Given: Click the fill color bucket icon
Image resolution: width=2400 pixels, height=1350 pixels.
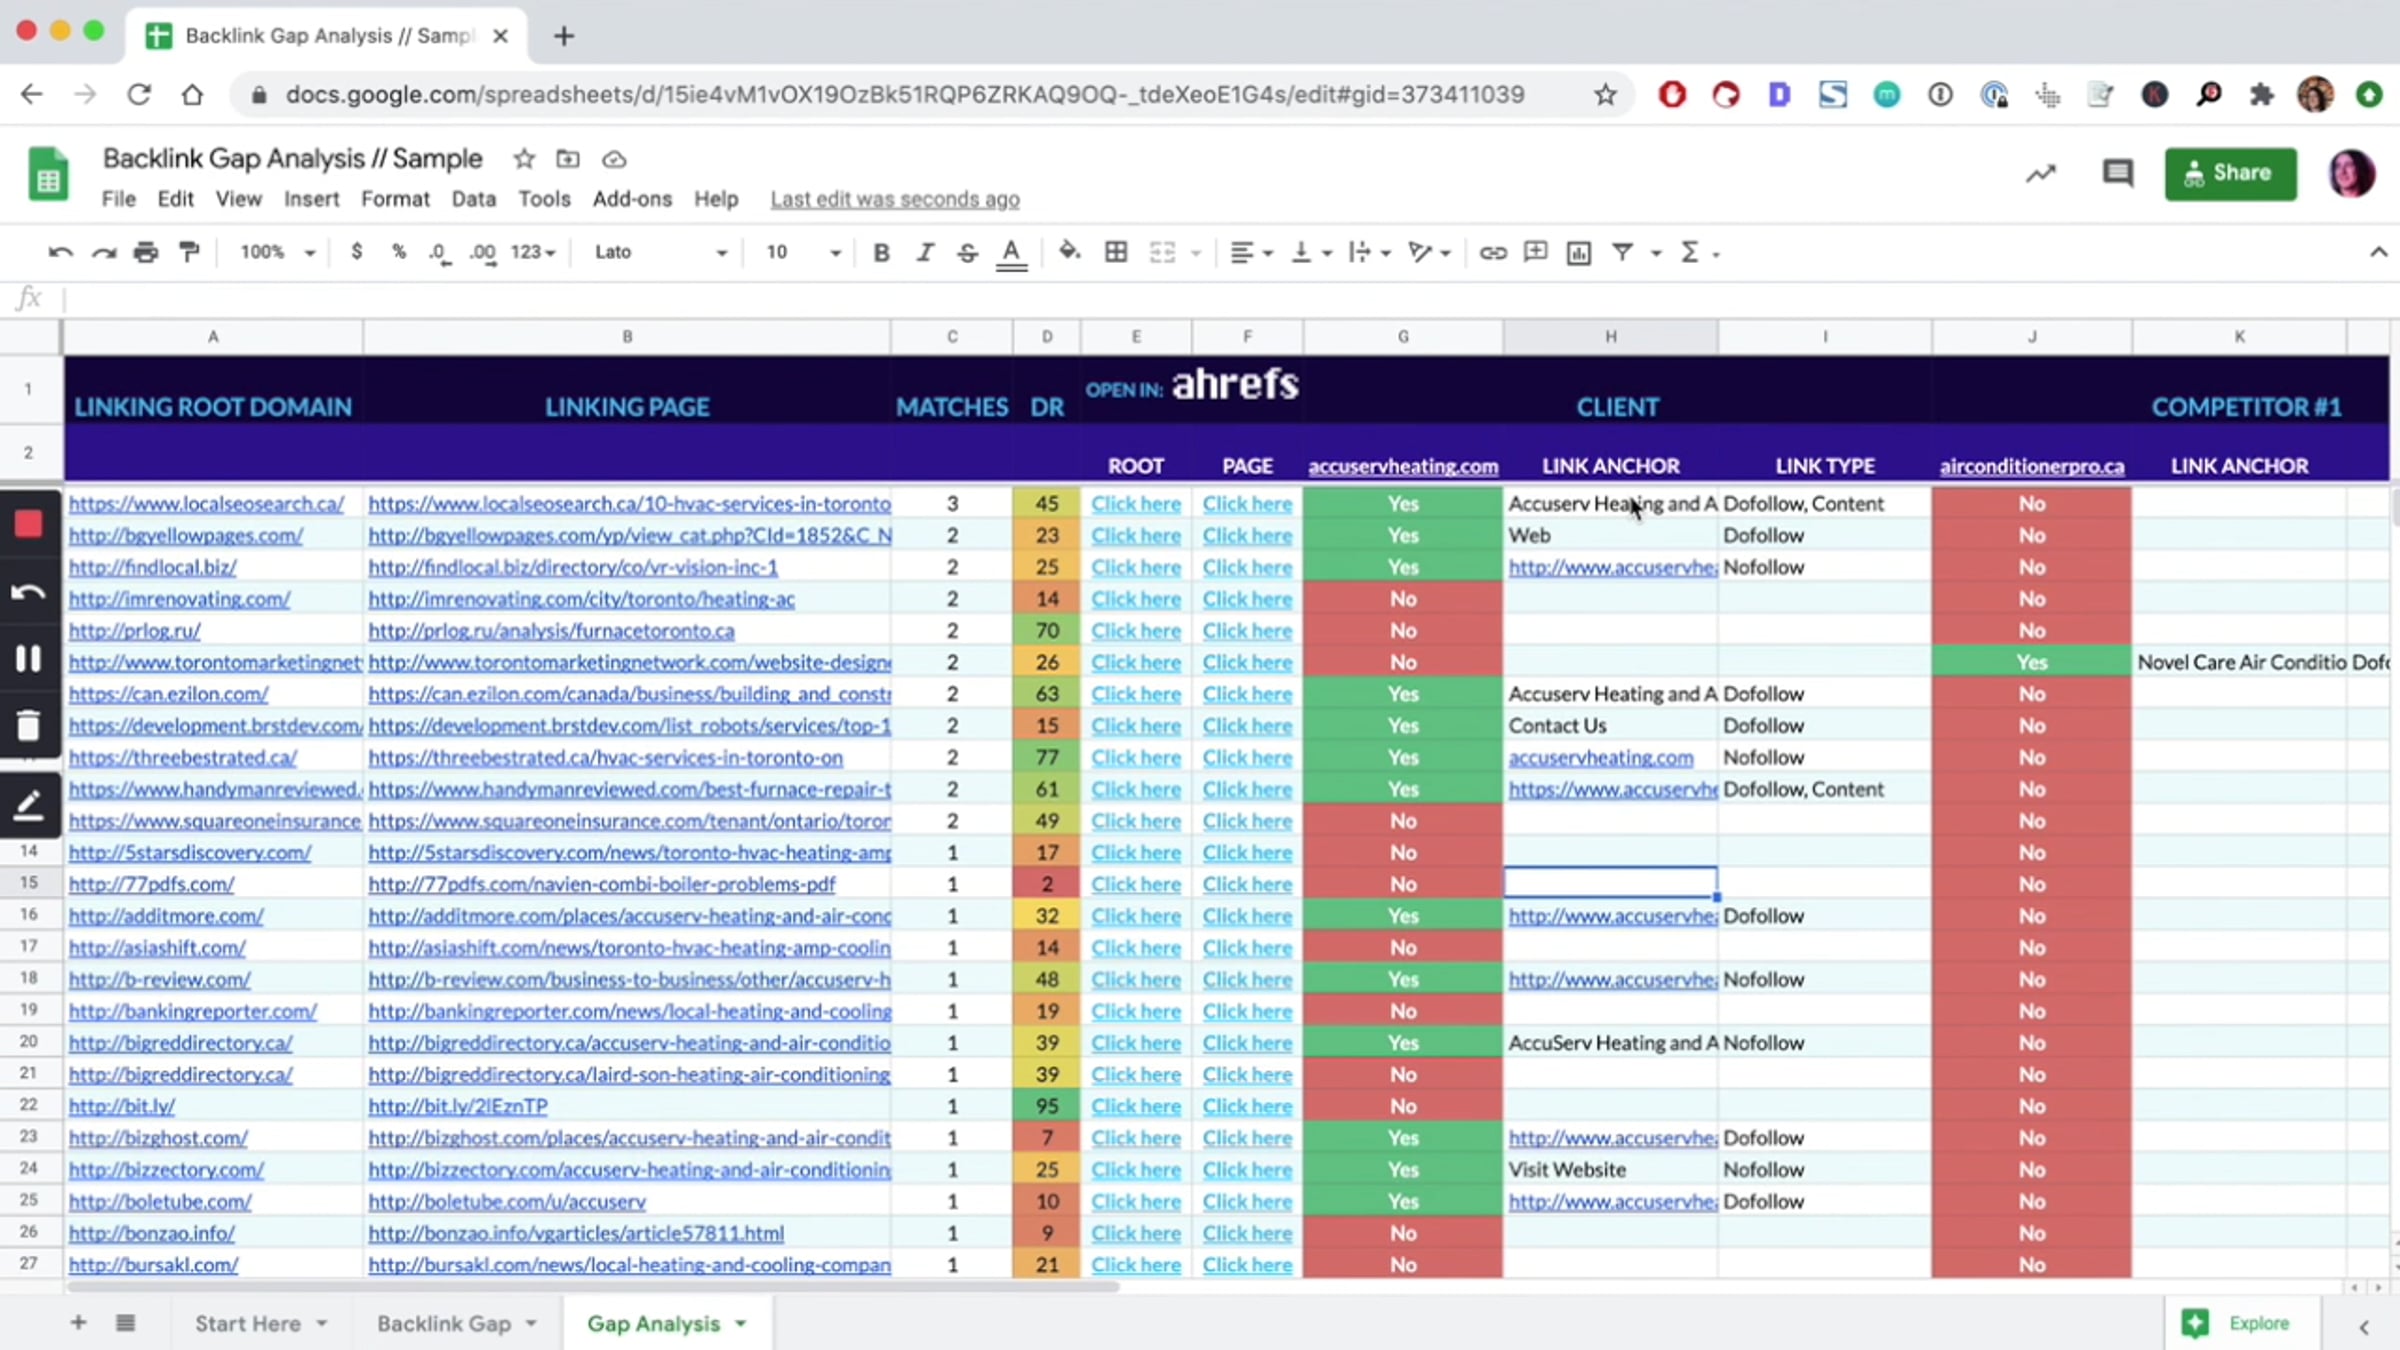Looking at the screenshot, I should 1069,252.
